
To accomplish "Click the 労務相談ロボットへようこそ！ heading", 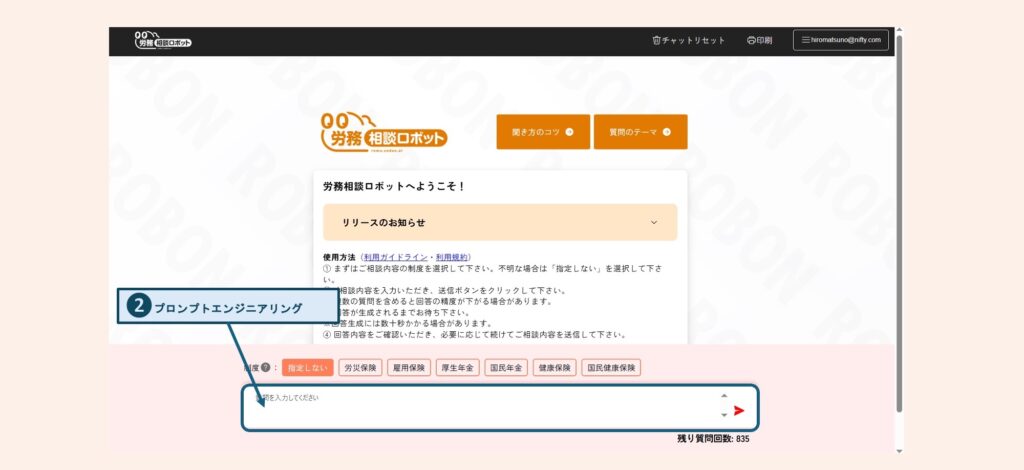I will click(394, 187).
